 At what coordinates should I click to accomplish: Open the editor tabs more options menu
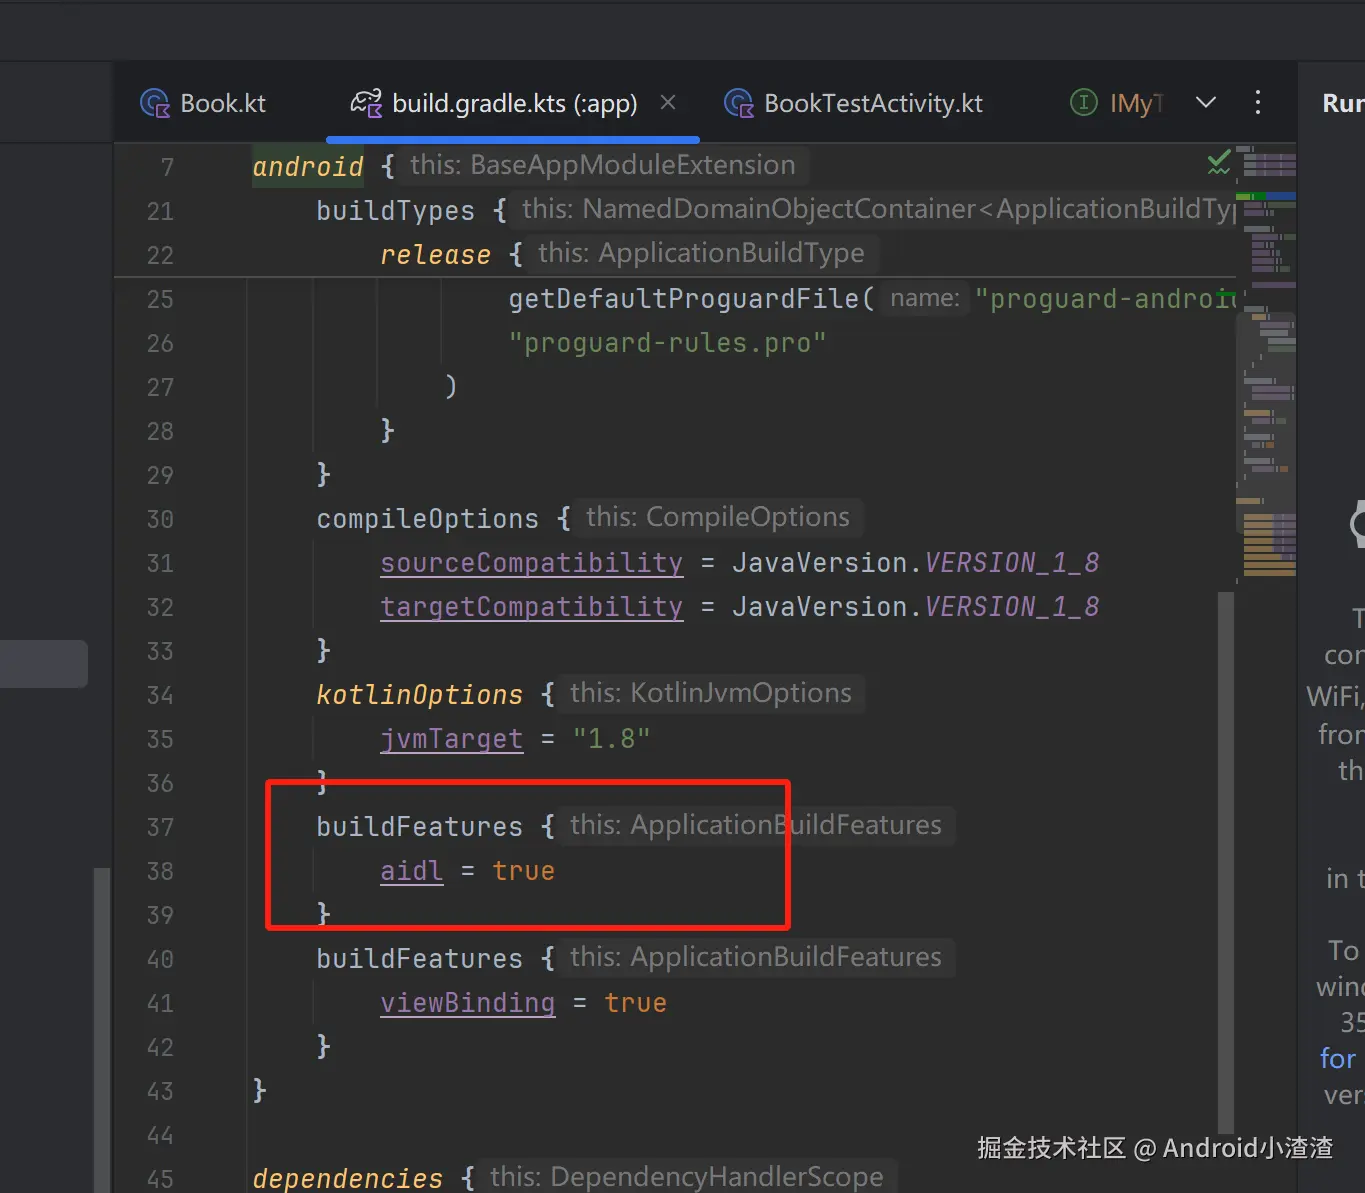click(1258, 102)
